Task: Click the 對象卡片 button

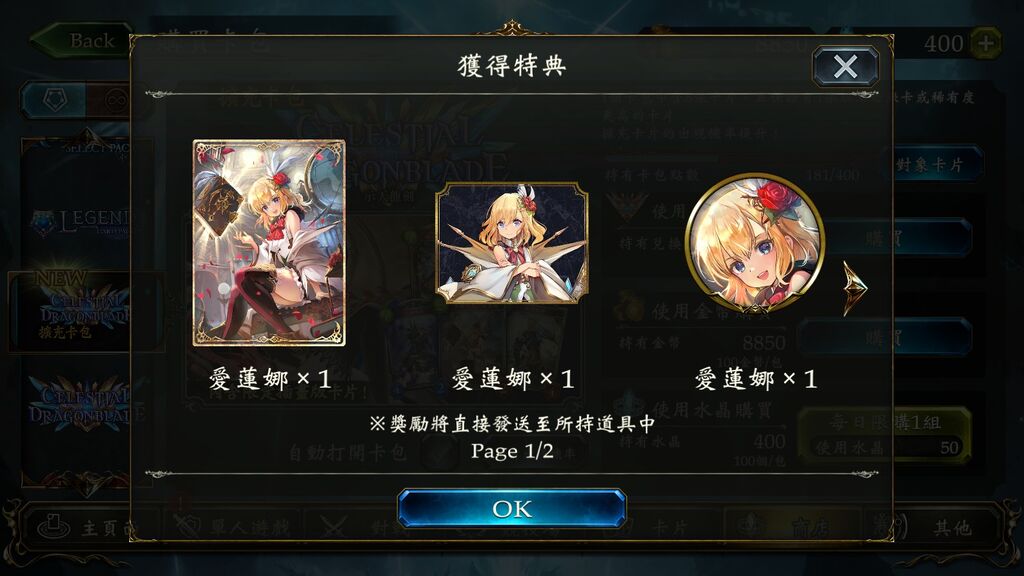Action: point(931,164)
